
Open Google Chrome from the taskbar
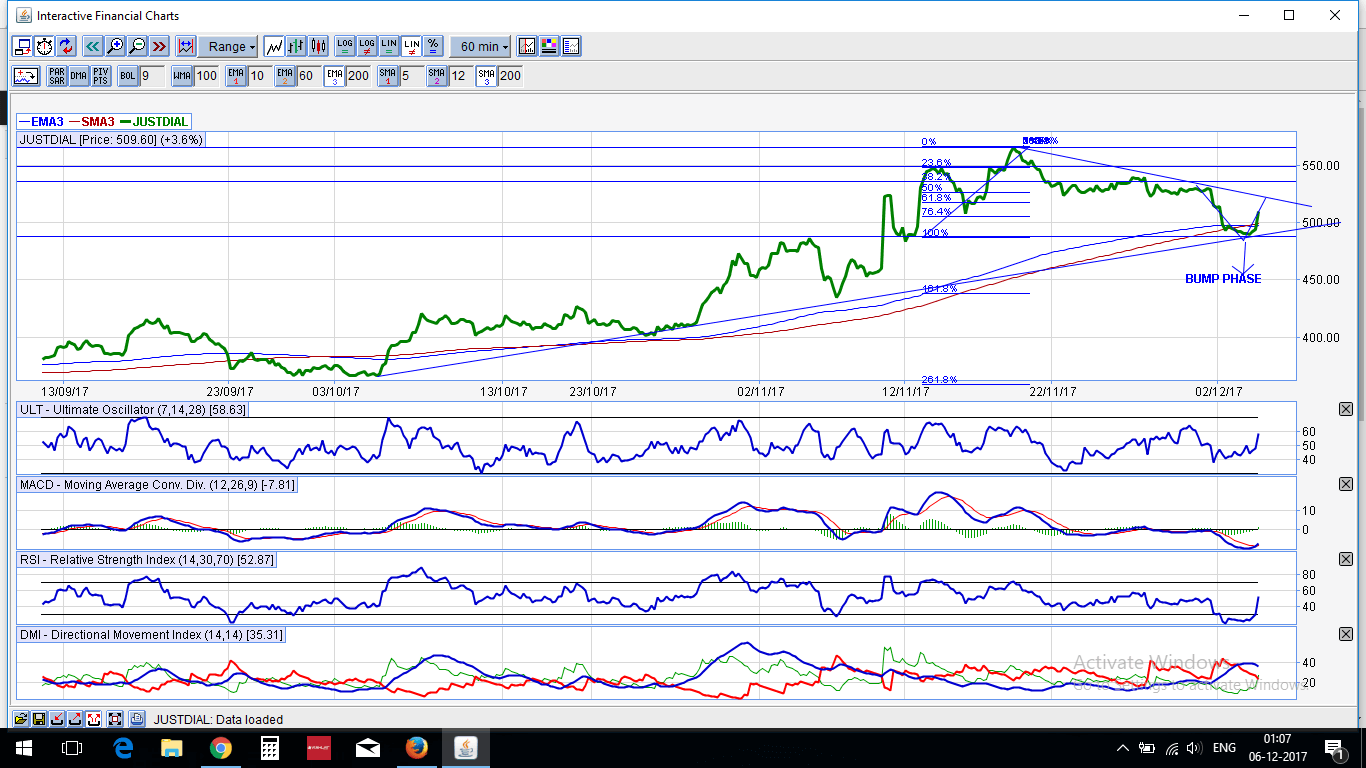click(x=220, y=747)
